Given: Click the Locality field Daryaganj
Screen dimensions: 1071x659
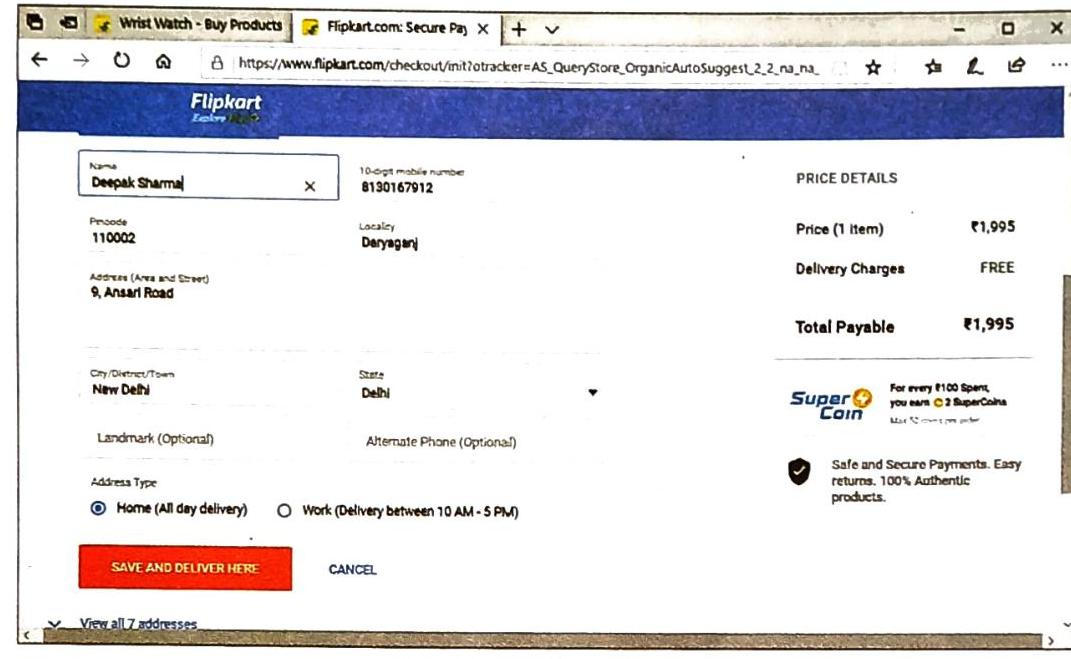Looking at the screenshot, I should click(478, 237).
